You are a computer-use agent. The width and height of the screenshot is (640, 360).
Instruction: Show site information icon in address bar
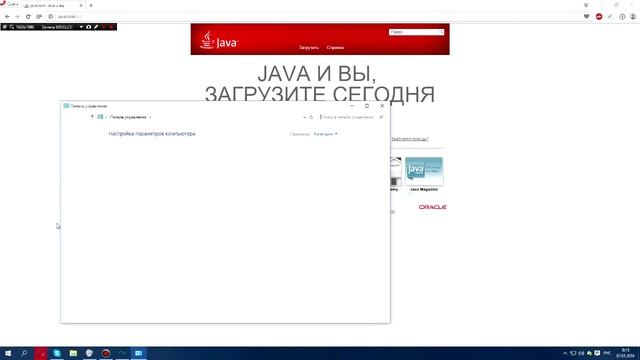[51, 17]
